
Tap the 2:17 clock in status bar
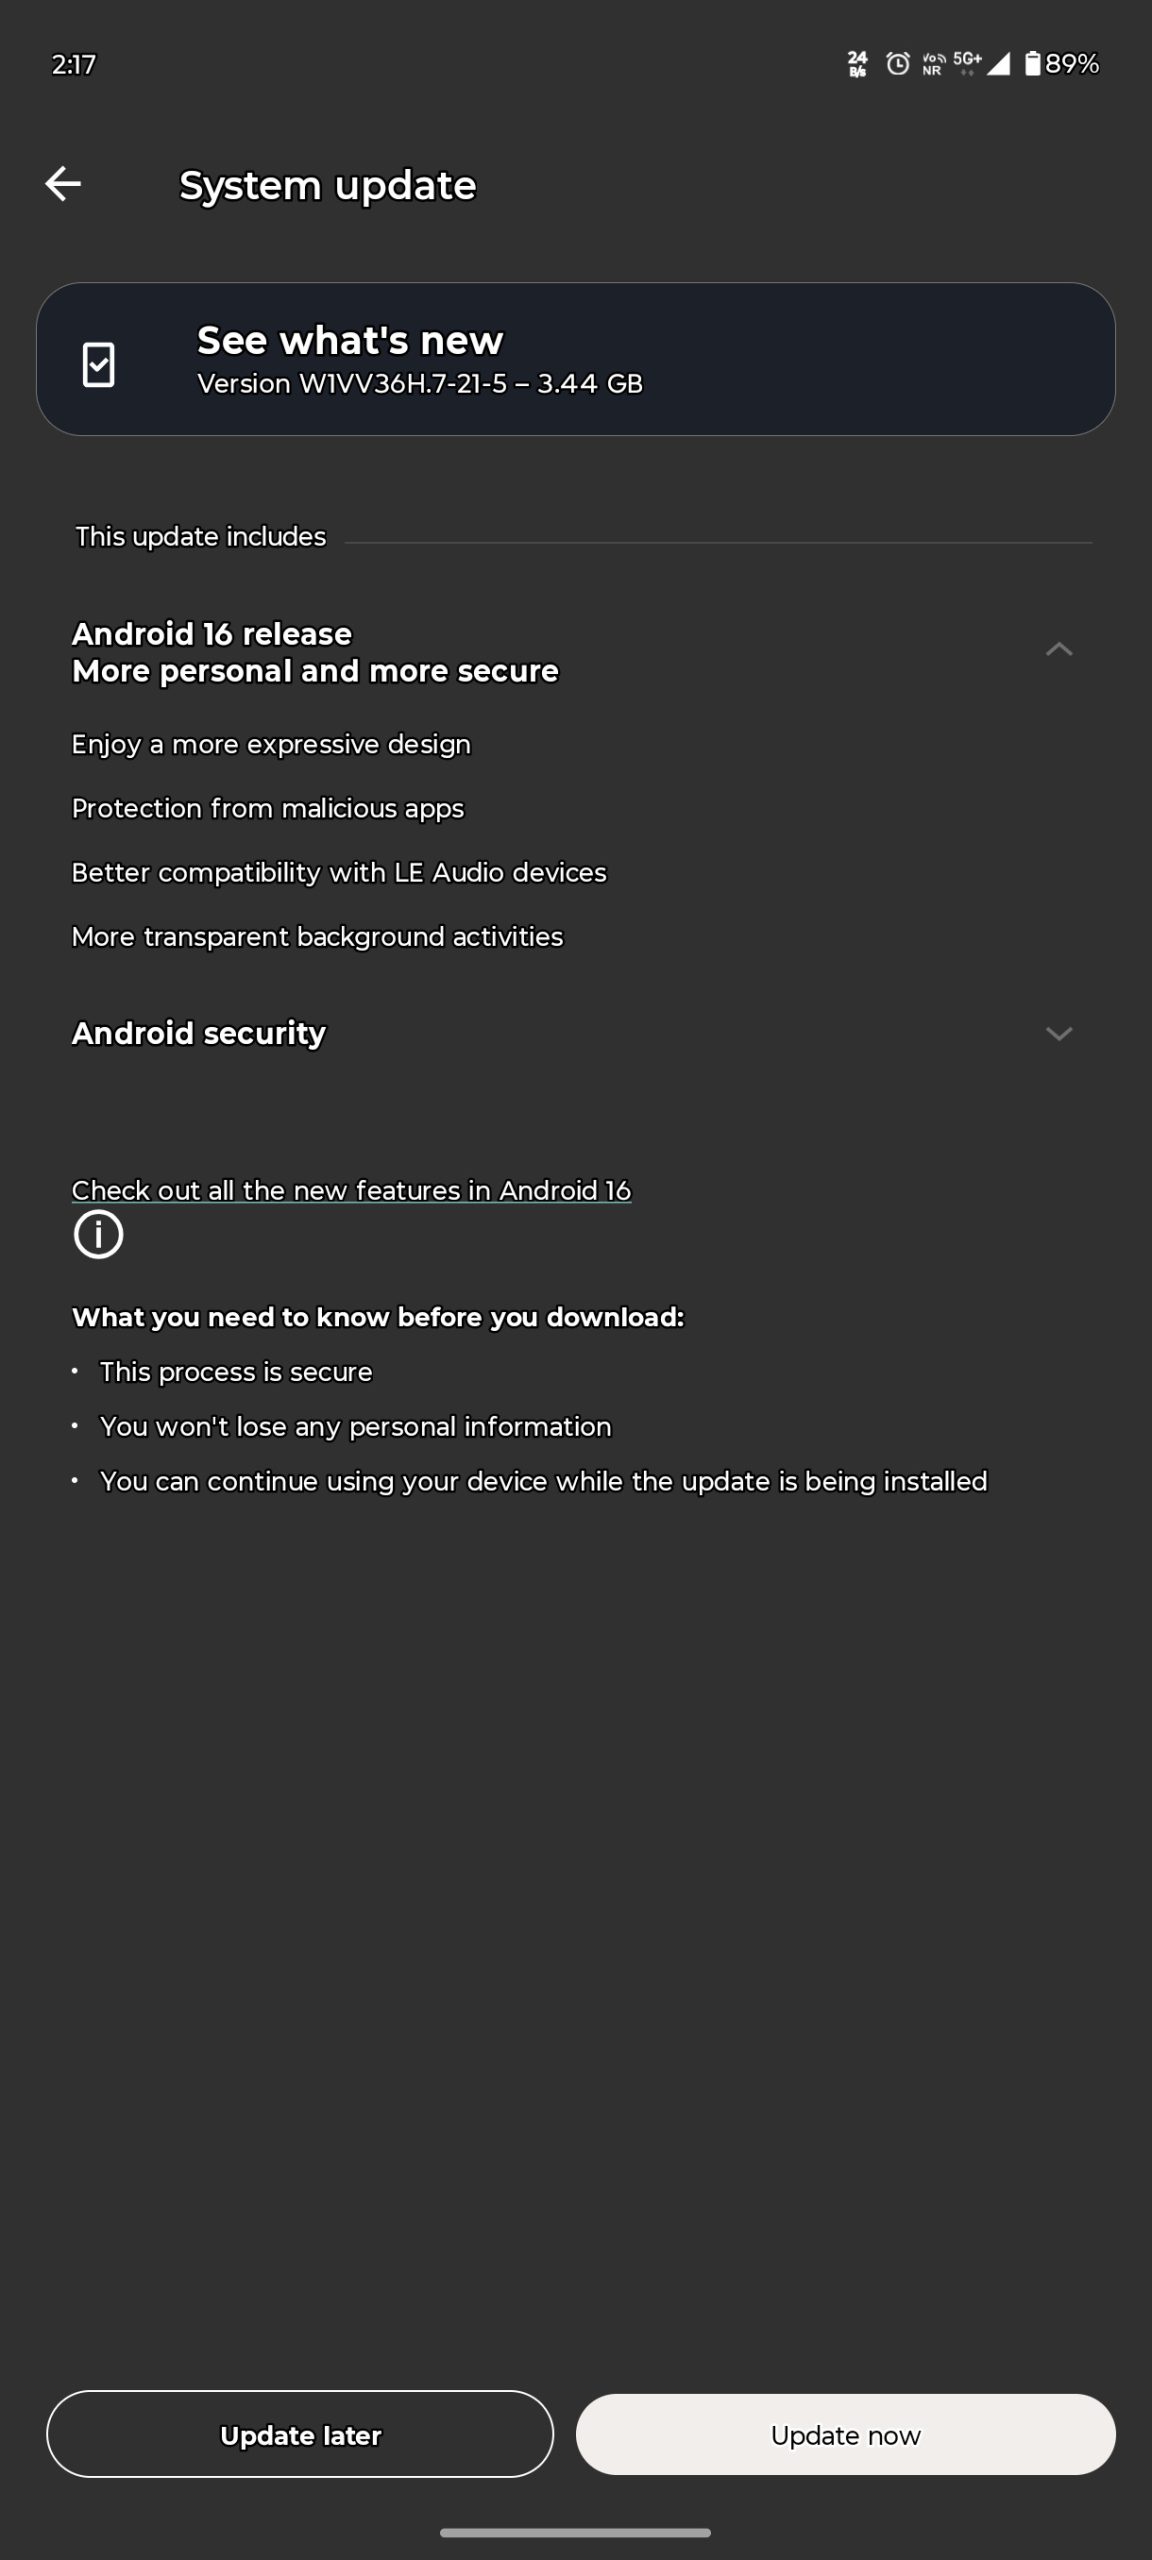(x=74, y=65)
